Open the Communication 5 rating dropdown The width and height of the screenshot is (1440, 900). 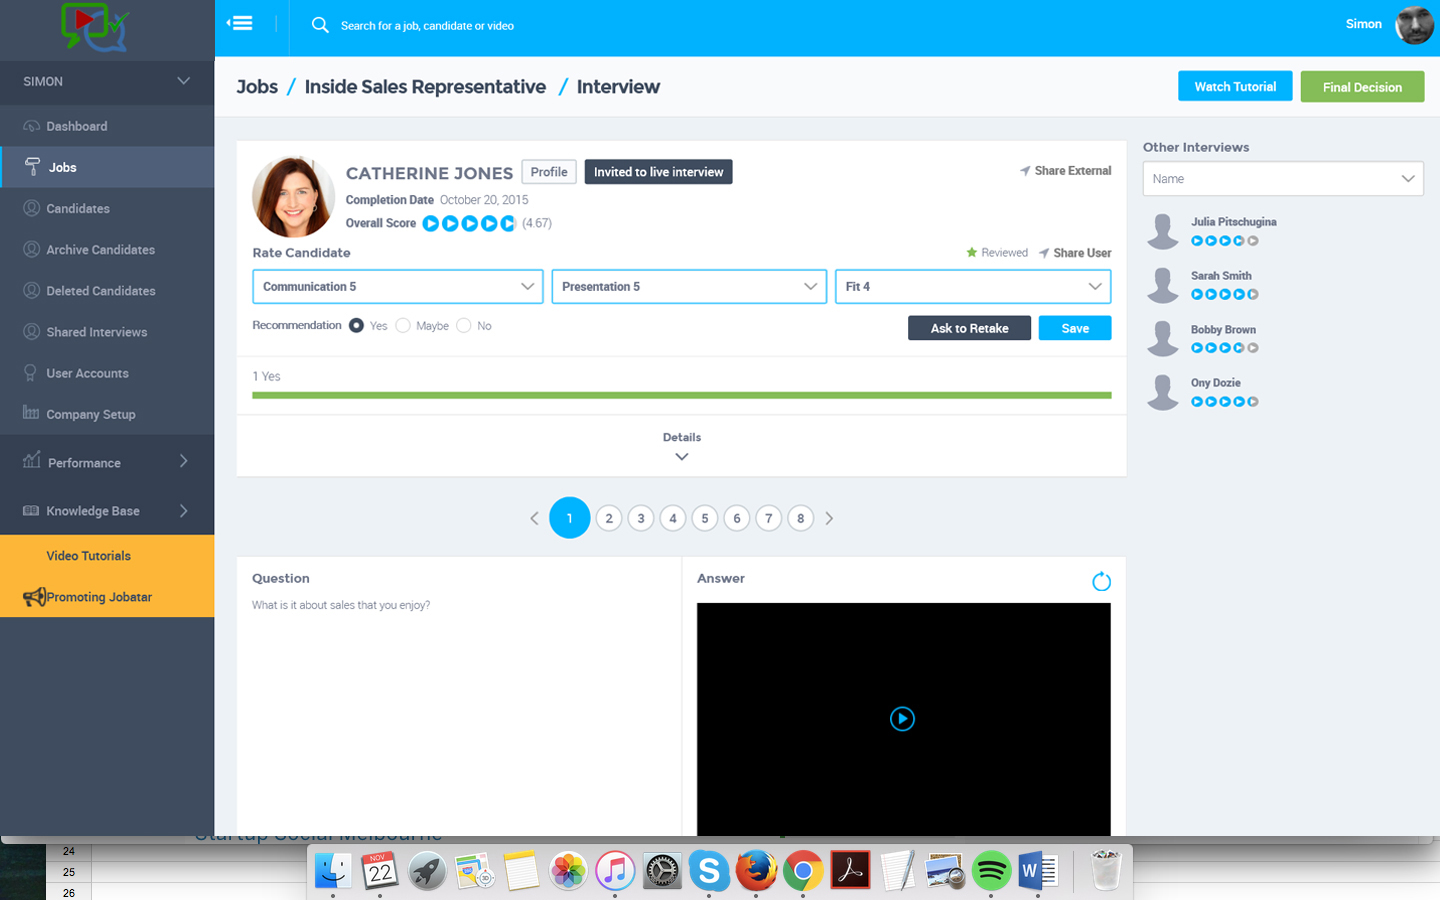(397, 286)
